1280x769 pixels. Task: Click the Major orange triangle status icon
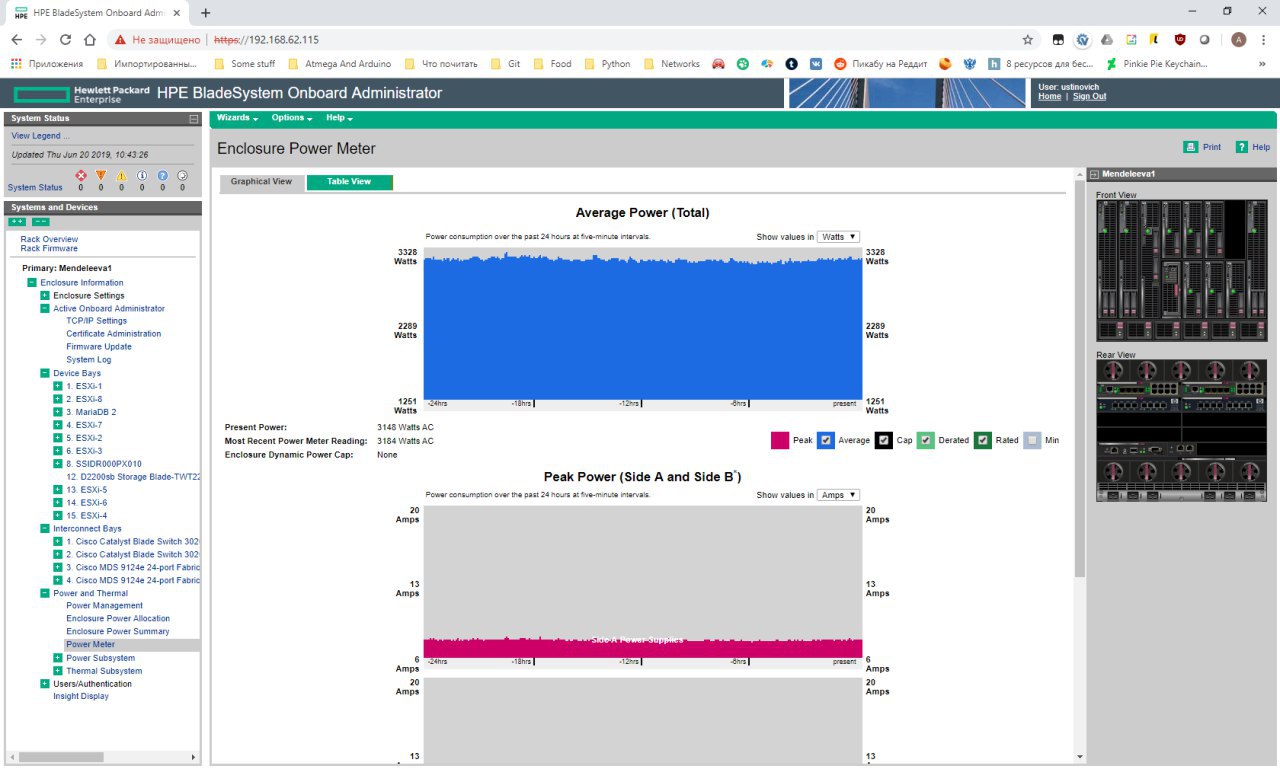(101, 176)
